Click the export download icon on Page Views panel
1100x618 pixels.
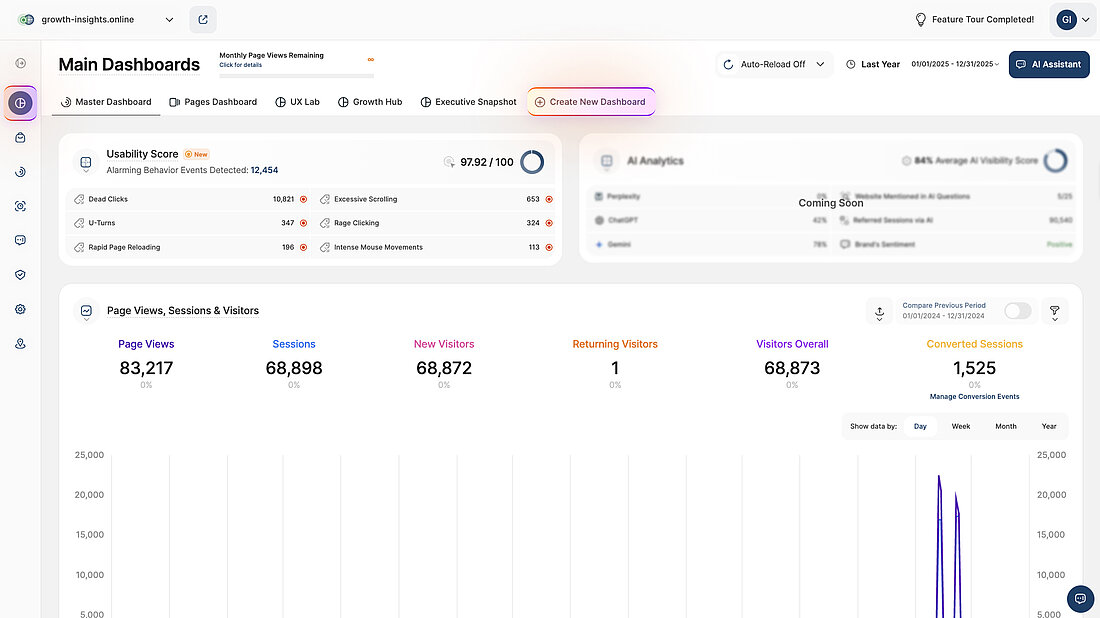879,311
